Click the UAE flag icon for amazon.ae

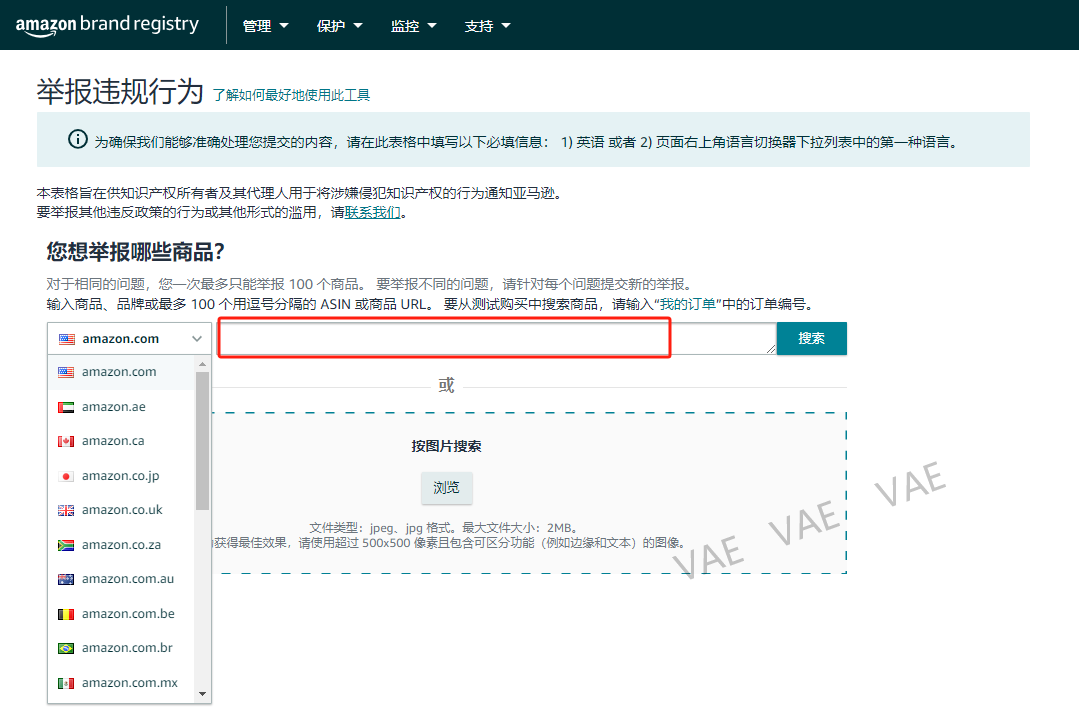(66, 407)
